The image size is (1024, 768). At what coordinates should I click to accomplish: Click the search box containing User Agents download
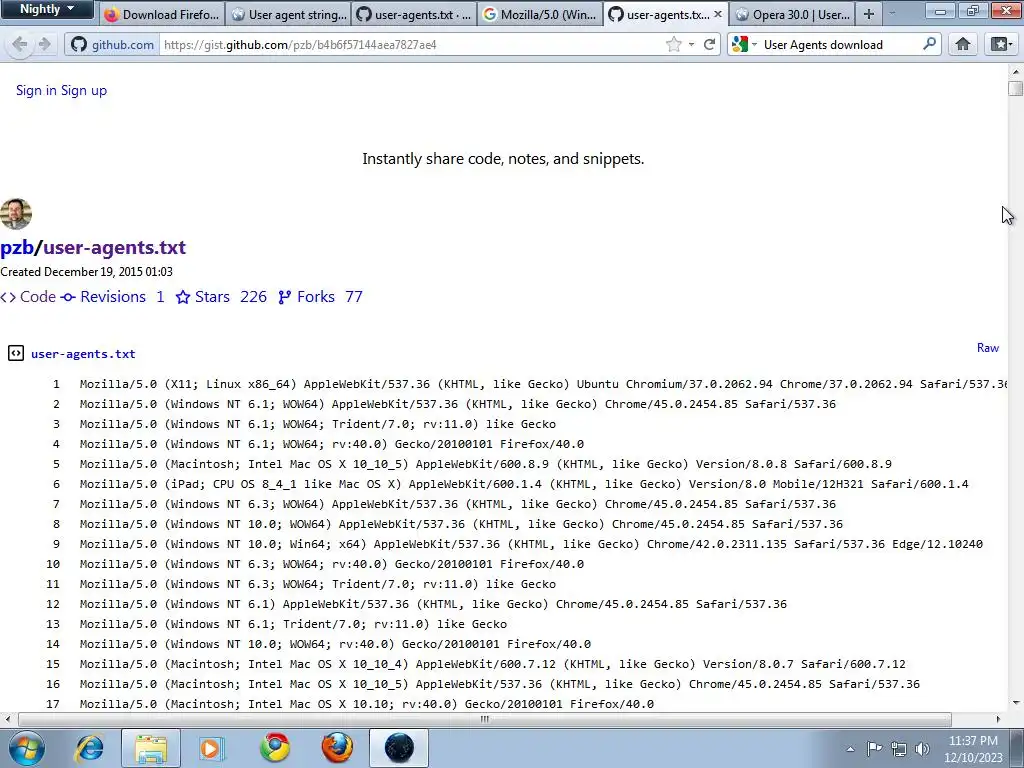[839, 44]
